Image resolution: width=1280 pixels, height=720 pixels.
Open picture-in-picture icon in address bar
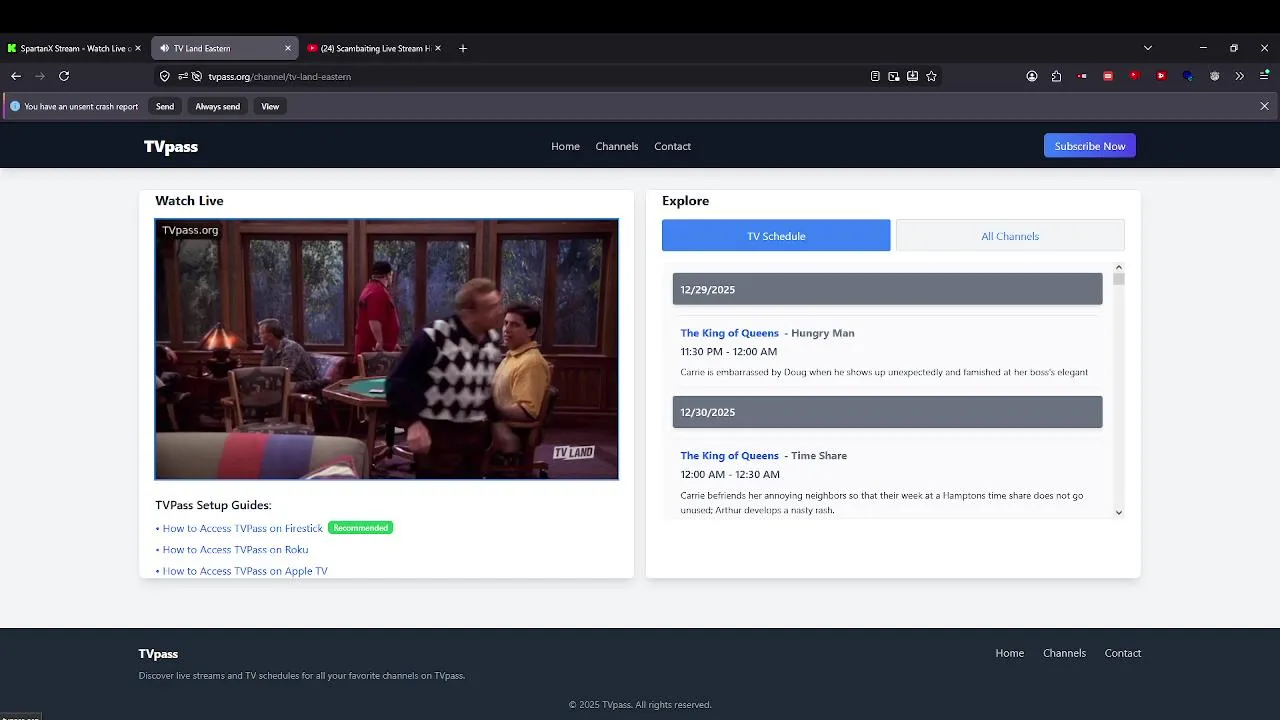coord(894,76)
